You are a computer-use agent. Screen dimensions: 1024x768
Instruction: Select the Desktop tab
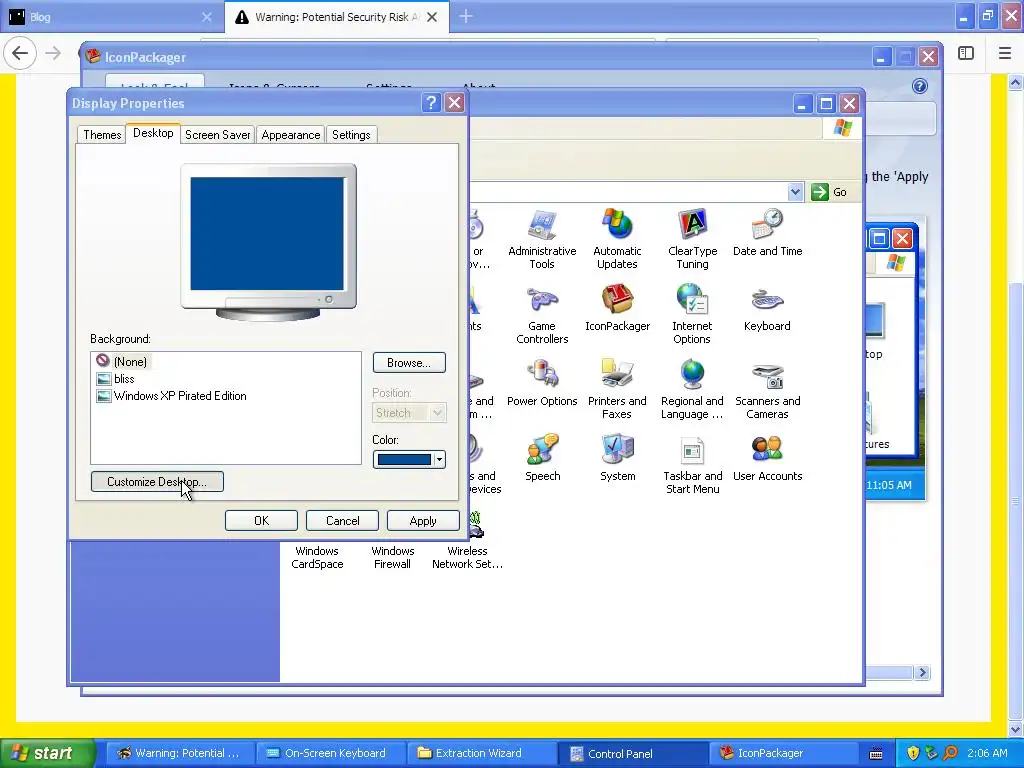(153, 133)
